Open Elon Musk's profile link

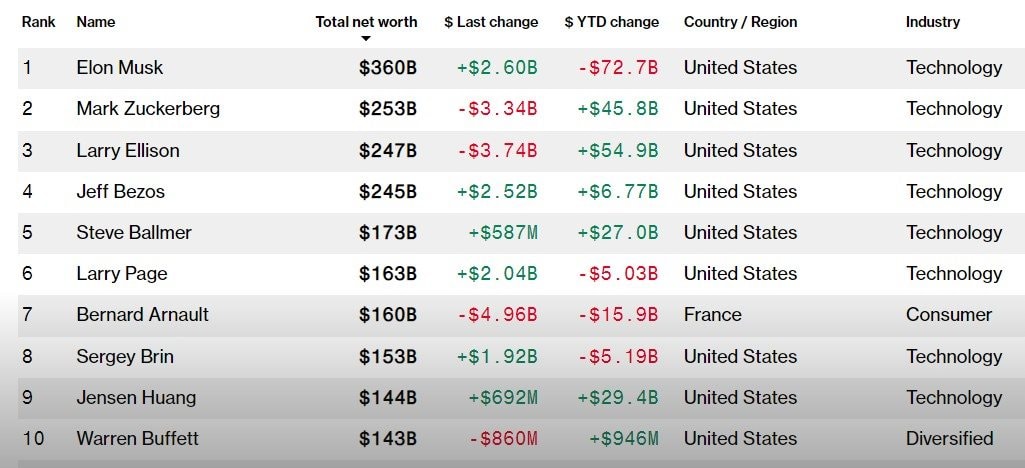120,68
